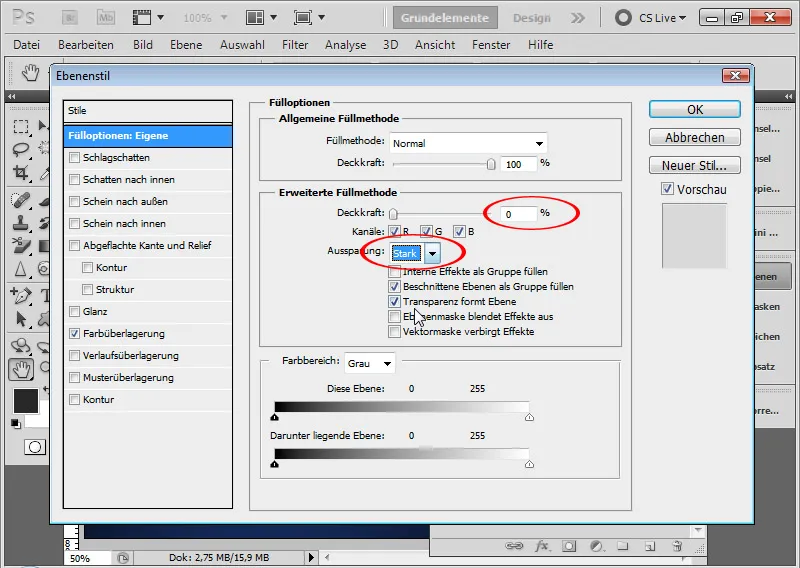
Task: Open the Bearbeiten menu
Action: pyautogui.click(x=86, y=45)
